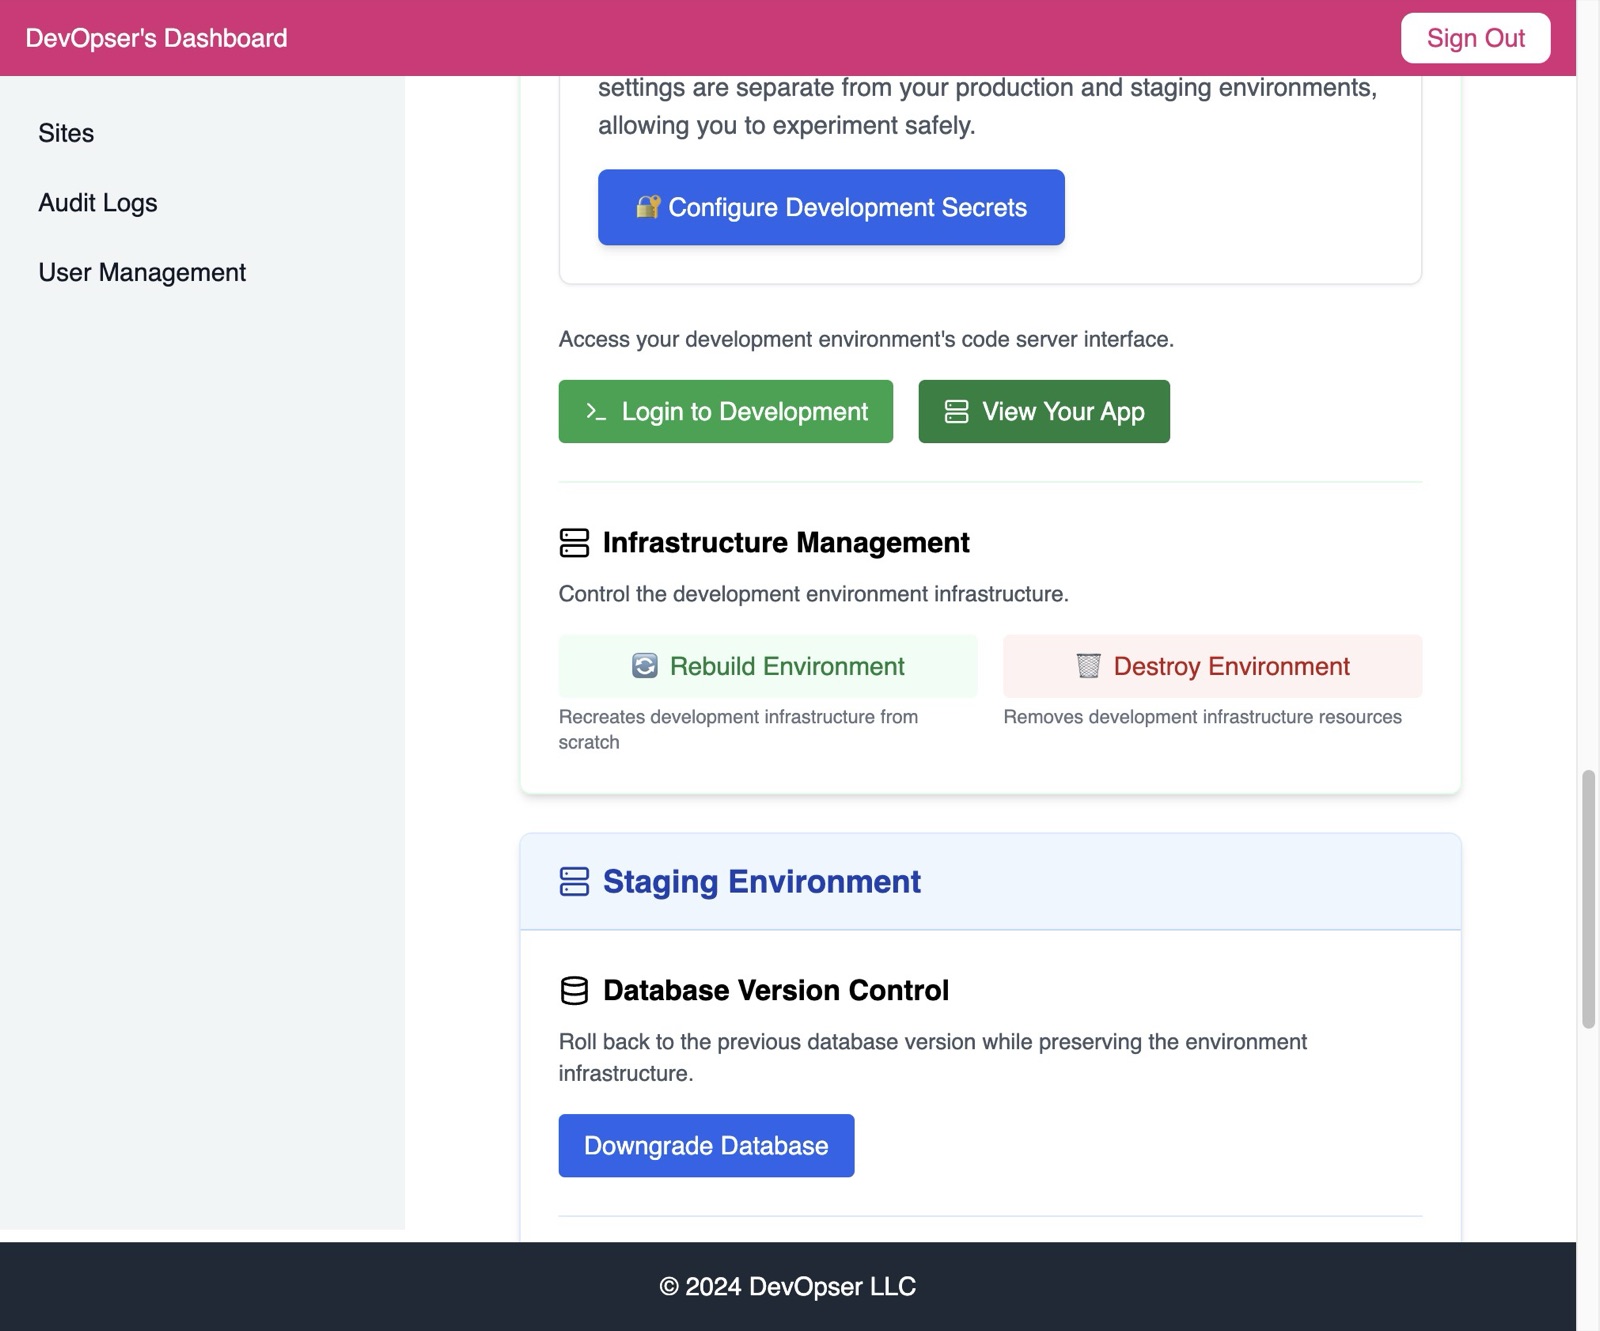Click Login to Development button
This screenshot has width=1600, height=1331.
click(x=725, y=411)
